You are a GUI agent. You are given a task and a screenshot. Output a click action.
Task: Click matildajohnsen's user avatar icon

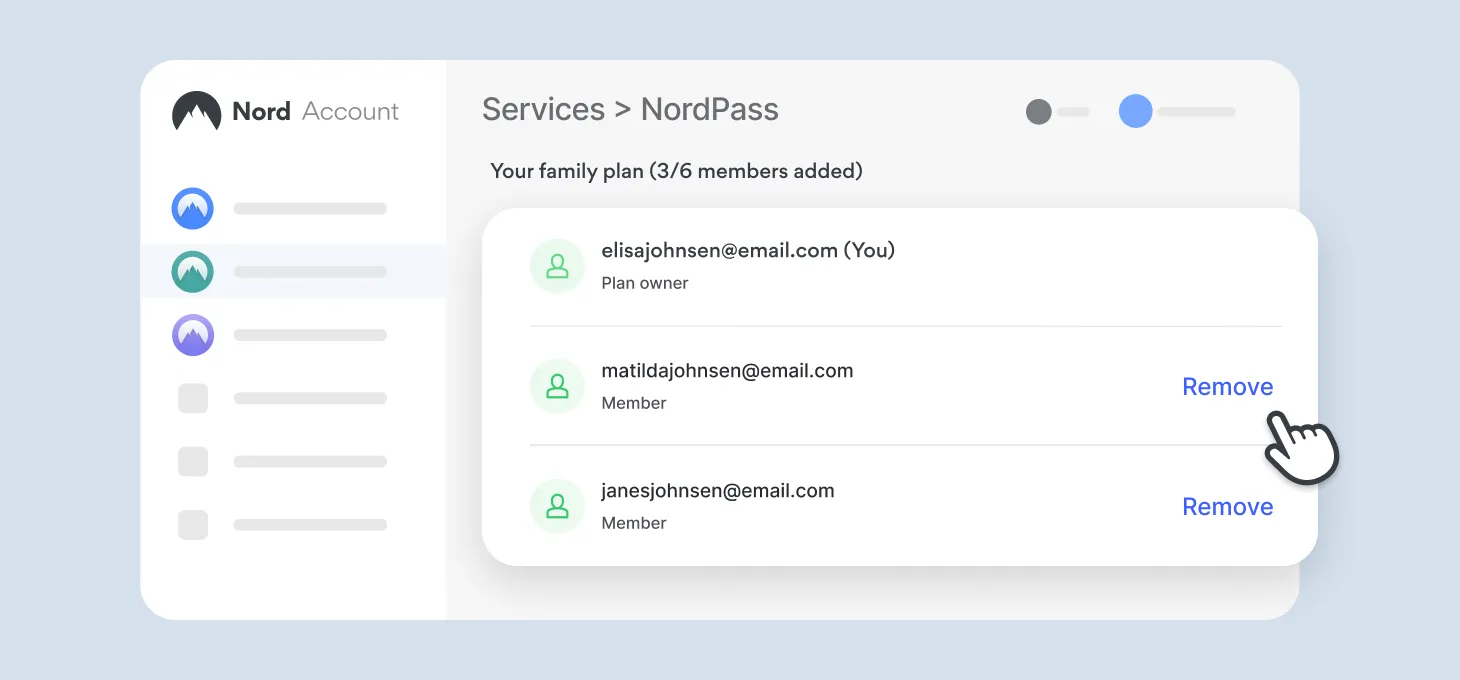coord(557,386)
